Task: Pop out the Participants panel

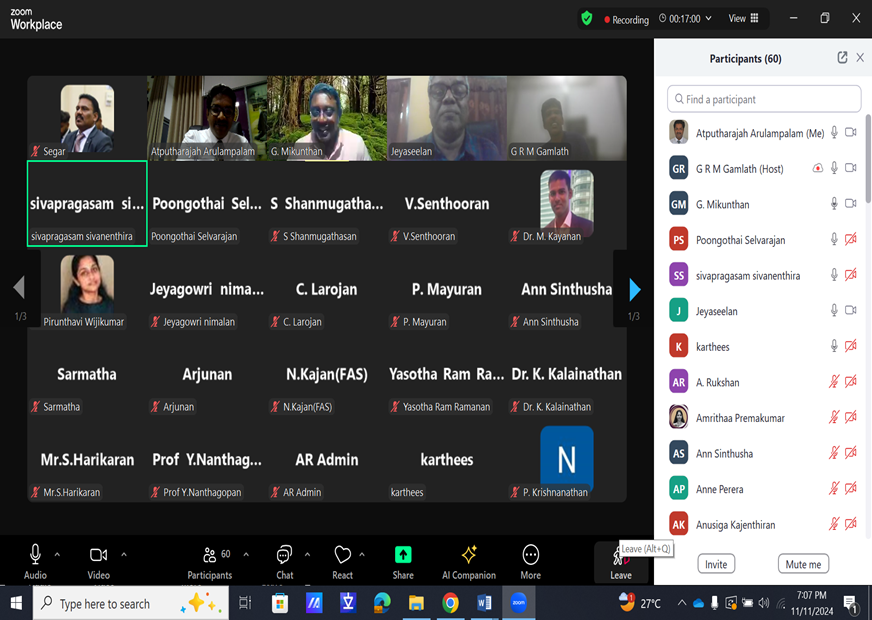Action: tap(842, 58)
